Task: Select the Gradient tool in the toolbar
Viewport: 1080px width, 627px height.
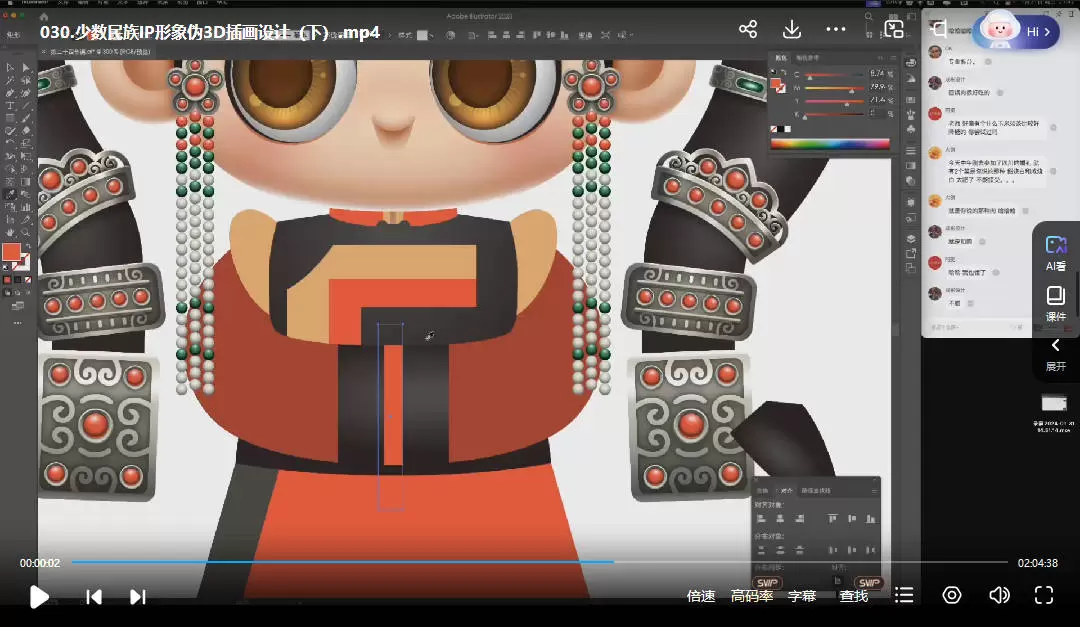Action: pyautogui.click(x=26, y=181)
